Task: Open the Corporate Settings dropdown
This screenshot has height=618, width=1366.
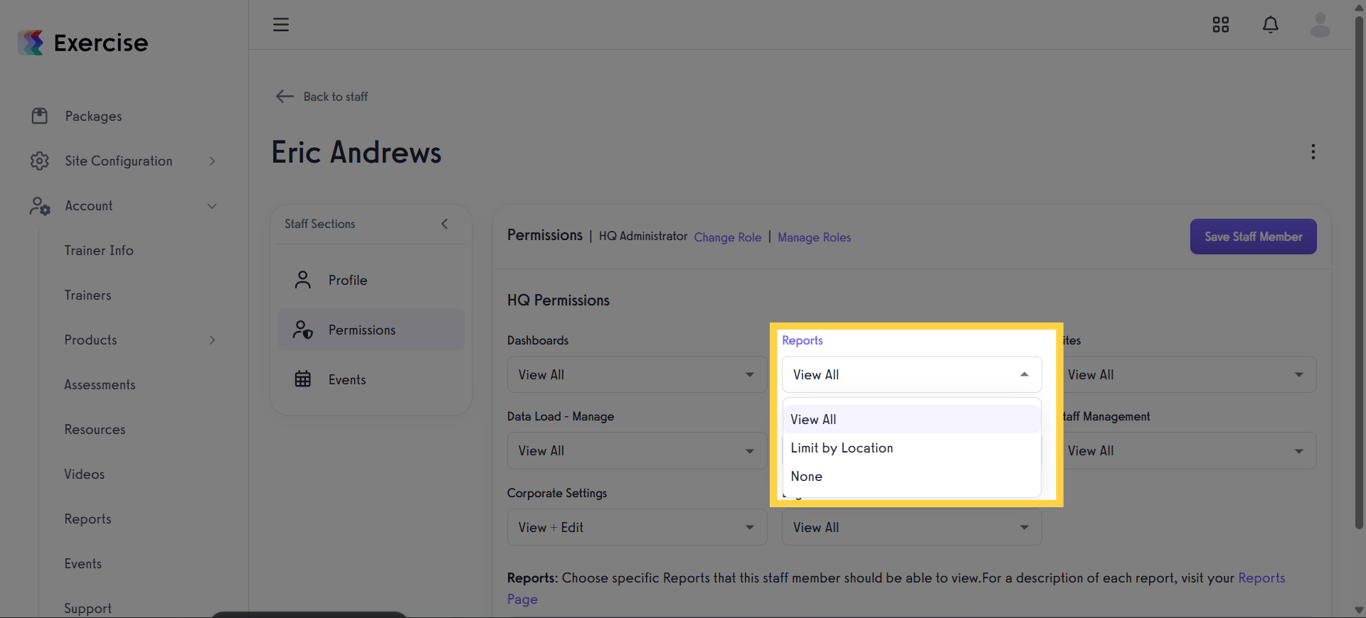Action: point(636,528)
